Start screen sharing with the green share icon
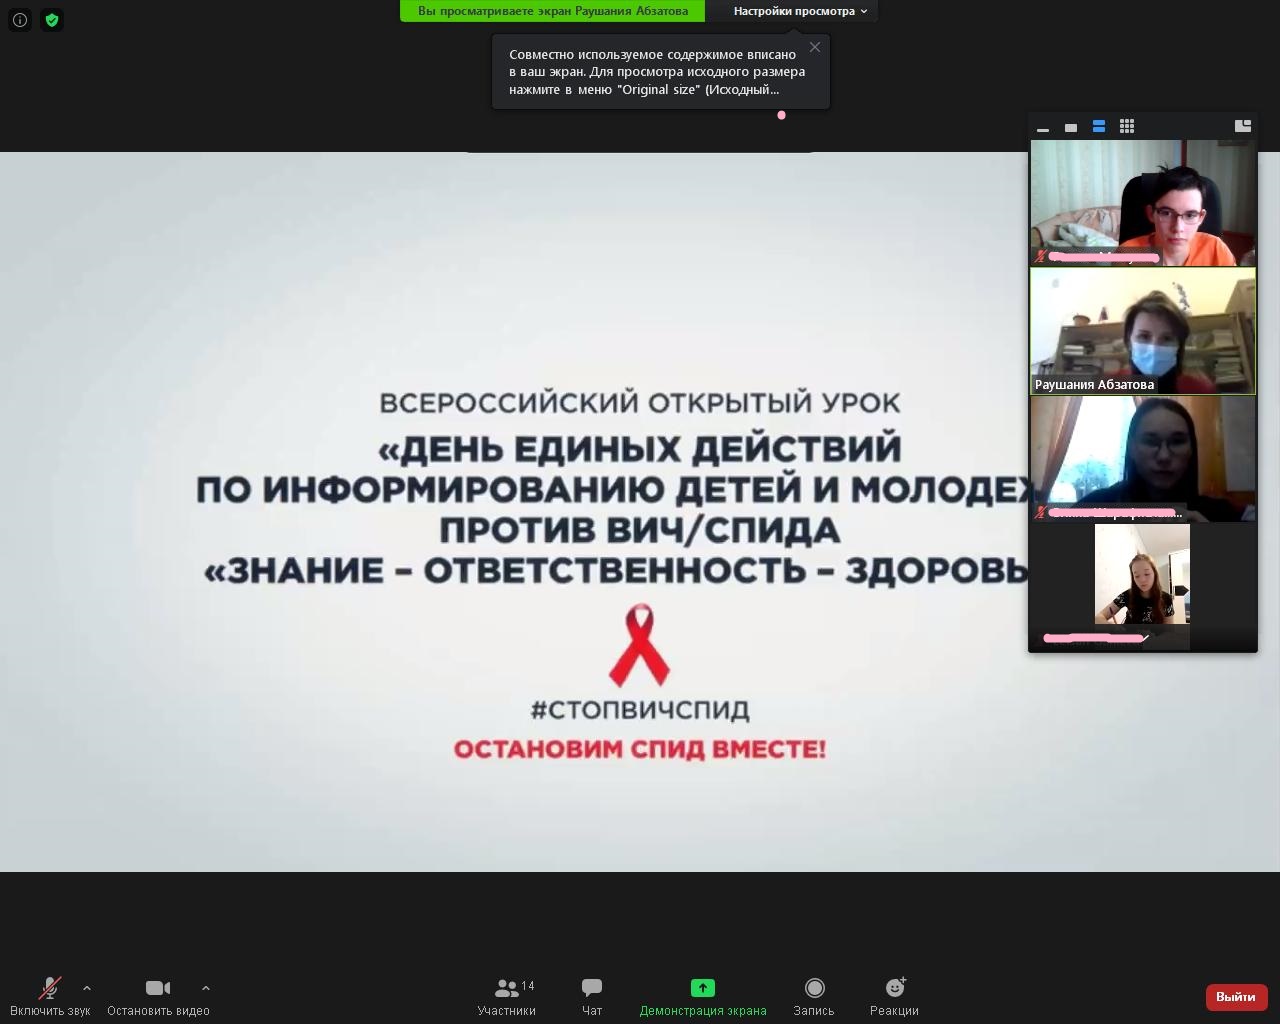Screen dimensions: 1280x1024 pos(703,988)
